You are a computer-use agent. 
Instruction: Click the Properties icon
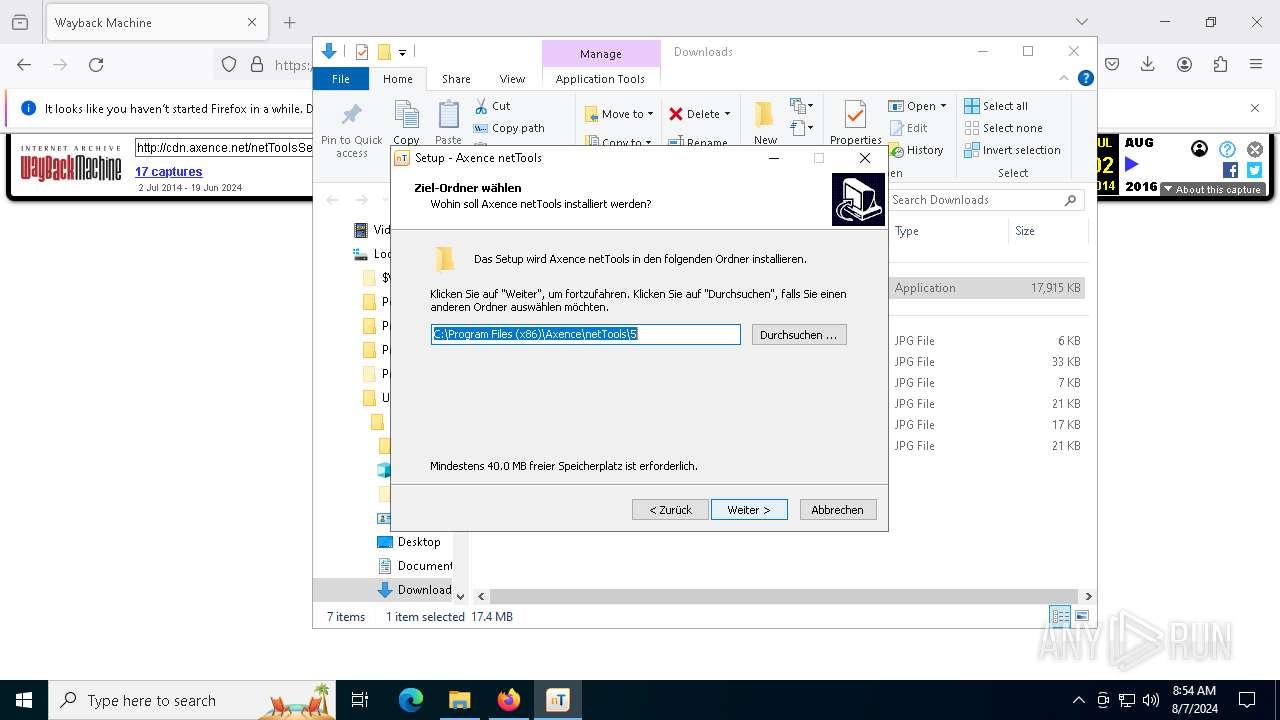pyautogui.click(x=855, y=115)
